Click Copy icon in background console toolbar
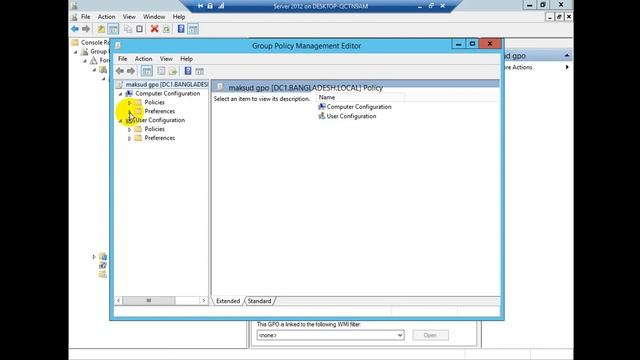 pos(128,29)
